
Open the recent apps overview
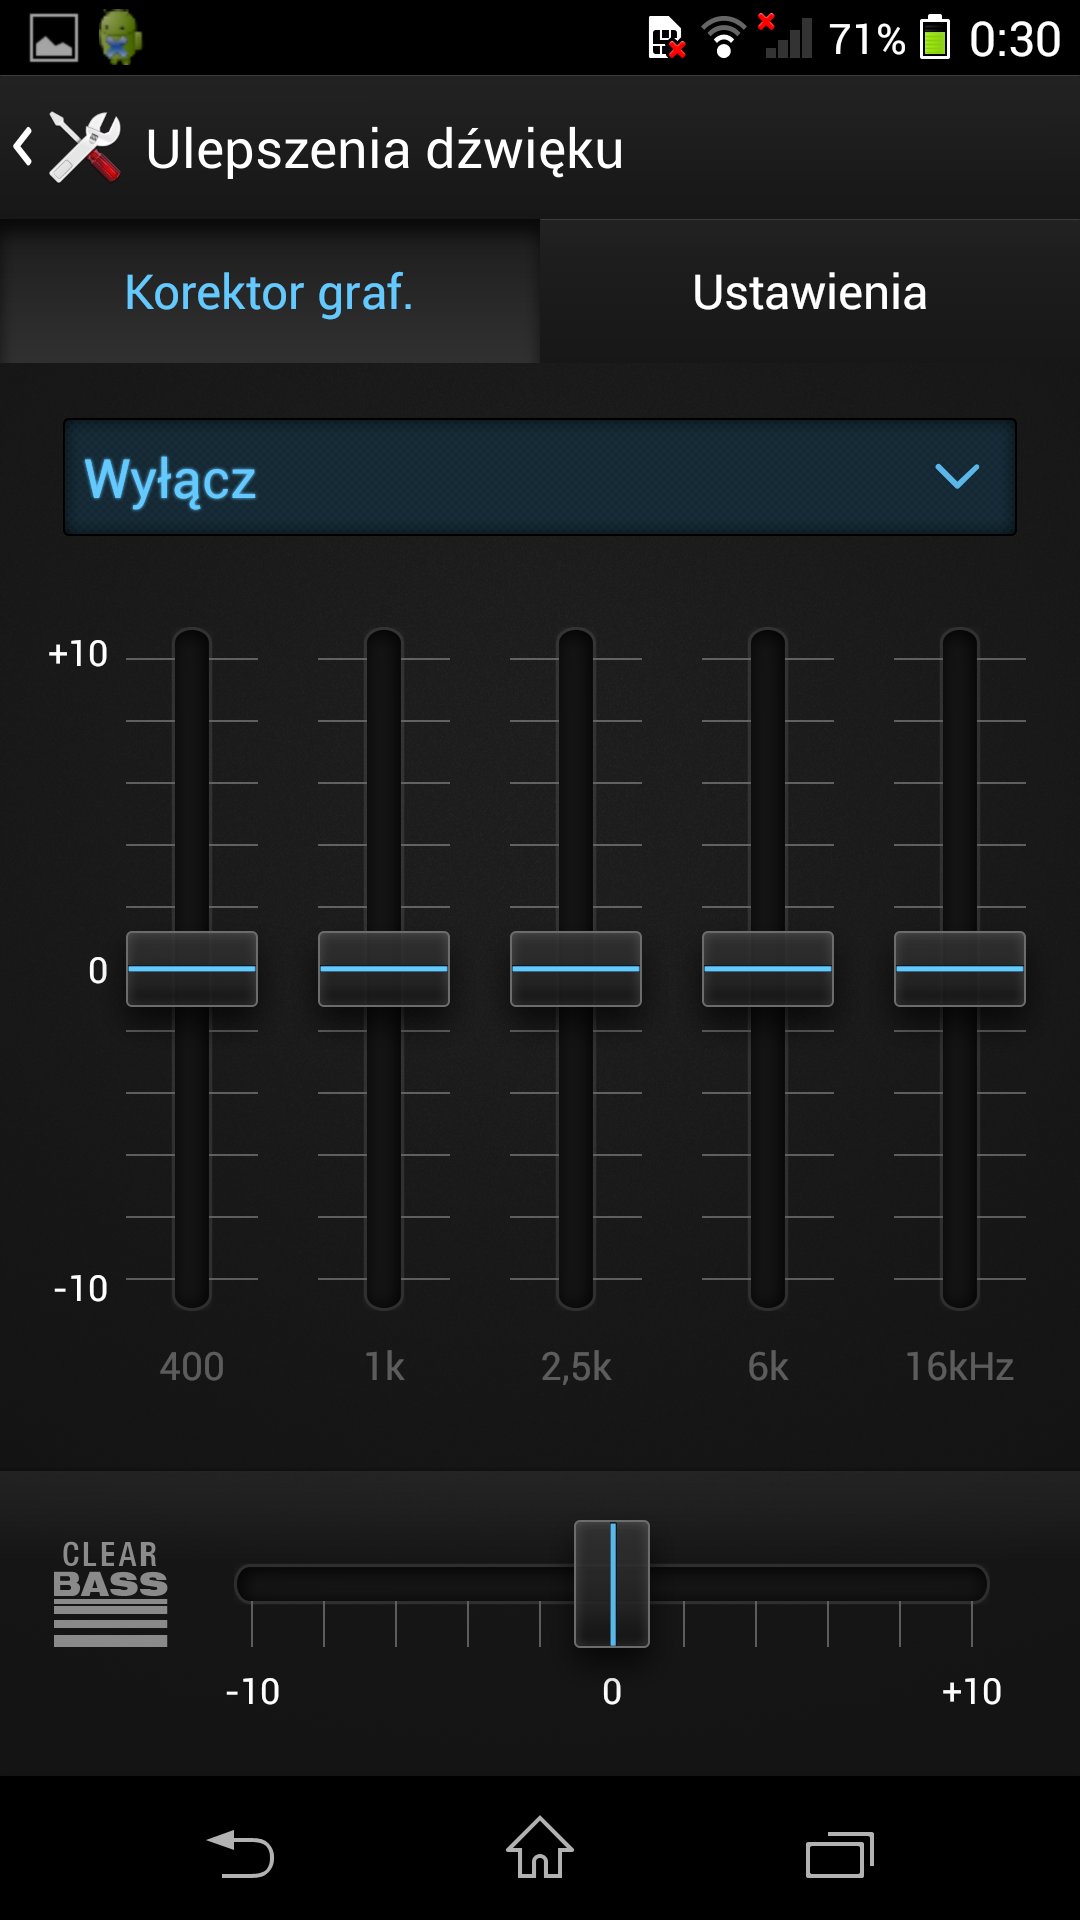pyautogui.click(x=840, y=1855)
